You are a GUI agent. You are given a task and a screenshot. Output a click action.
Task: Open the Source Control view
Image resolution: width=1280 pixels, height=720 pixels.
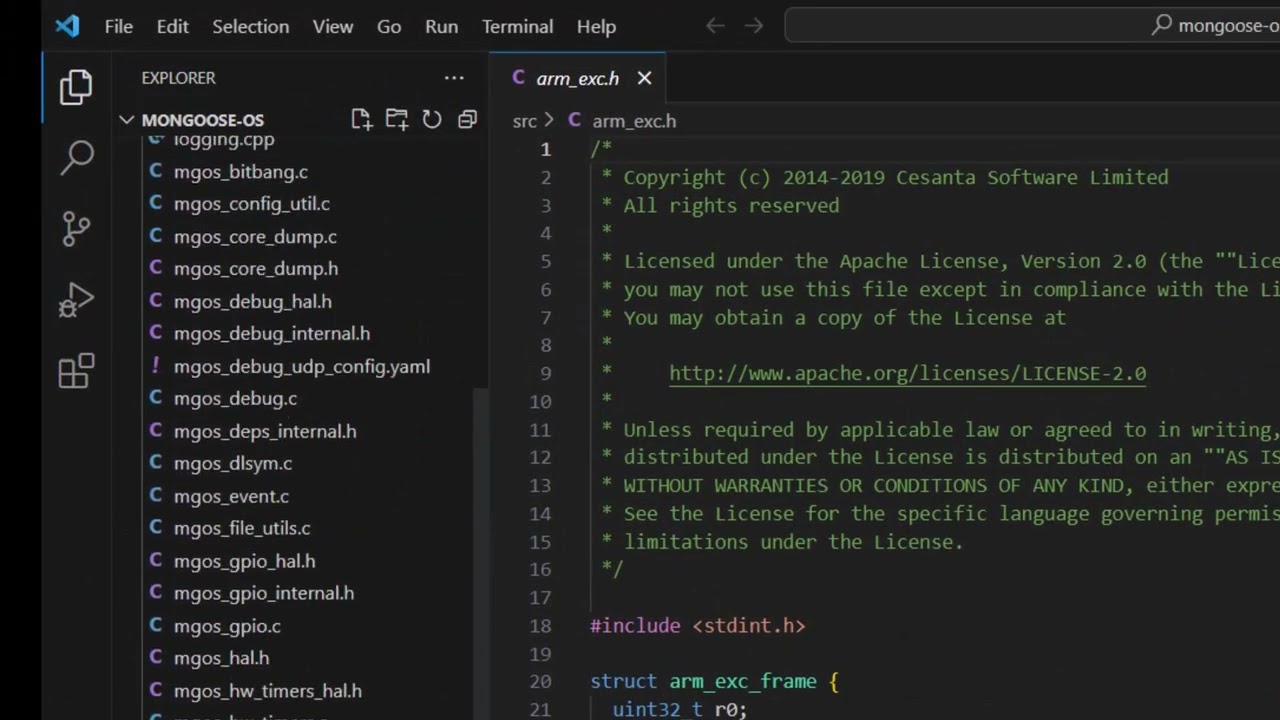pos(76,229)
